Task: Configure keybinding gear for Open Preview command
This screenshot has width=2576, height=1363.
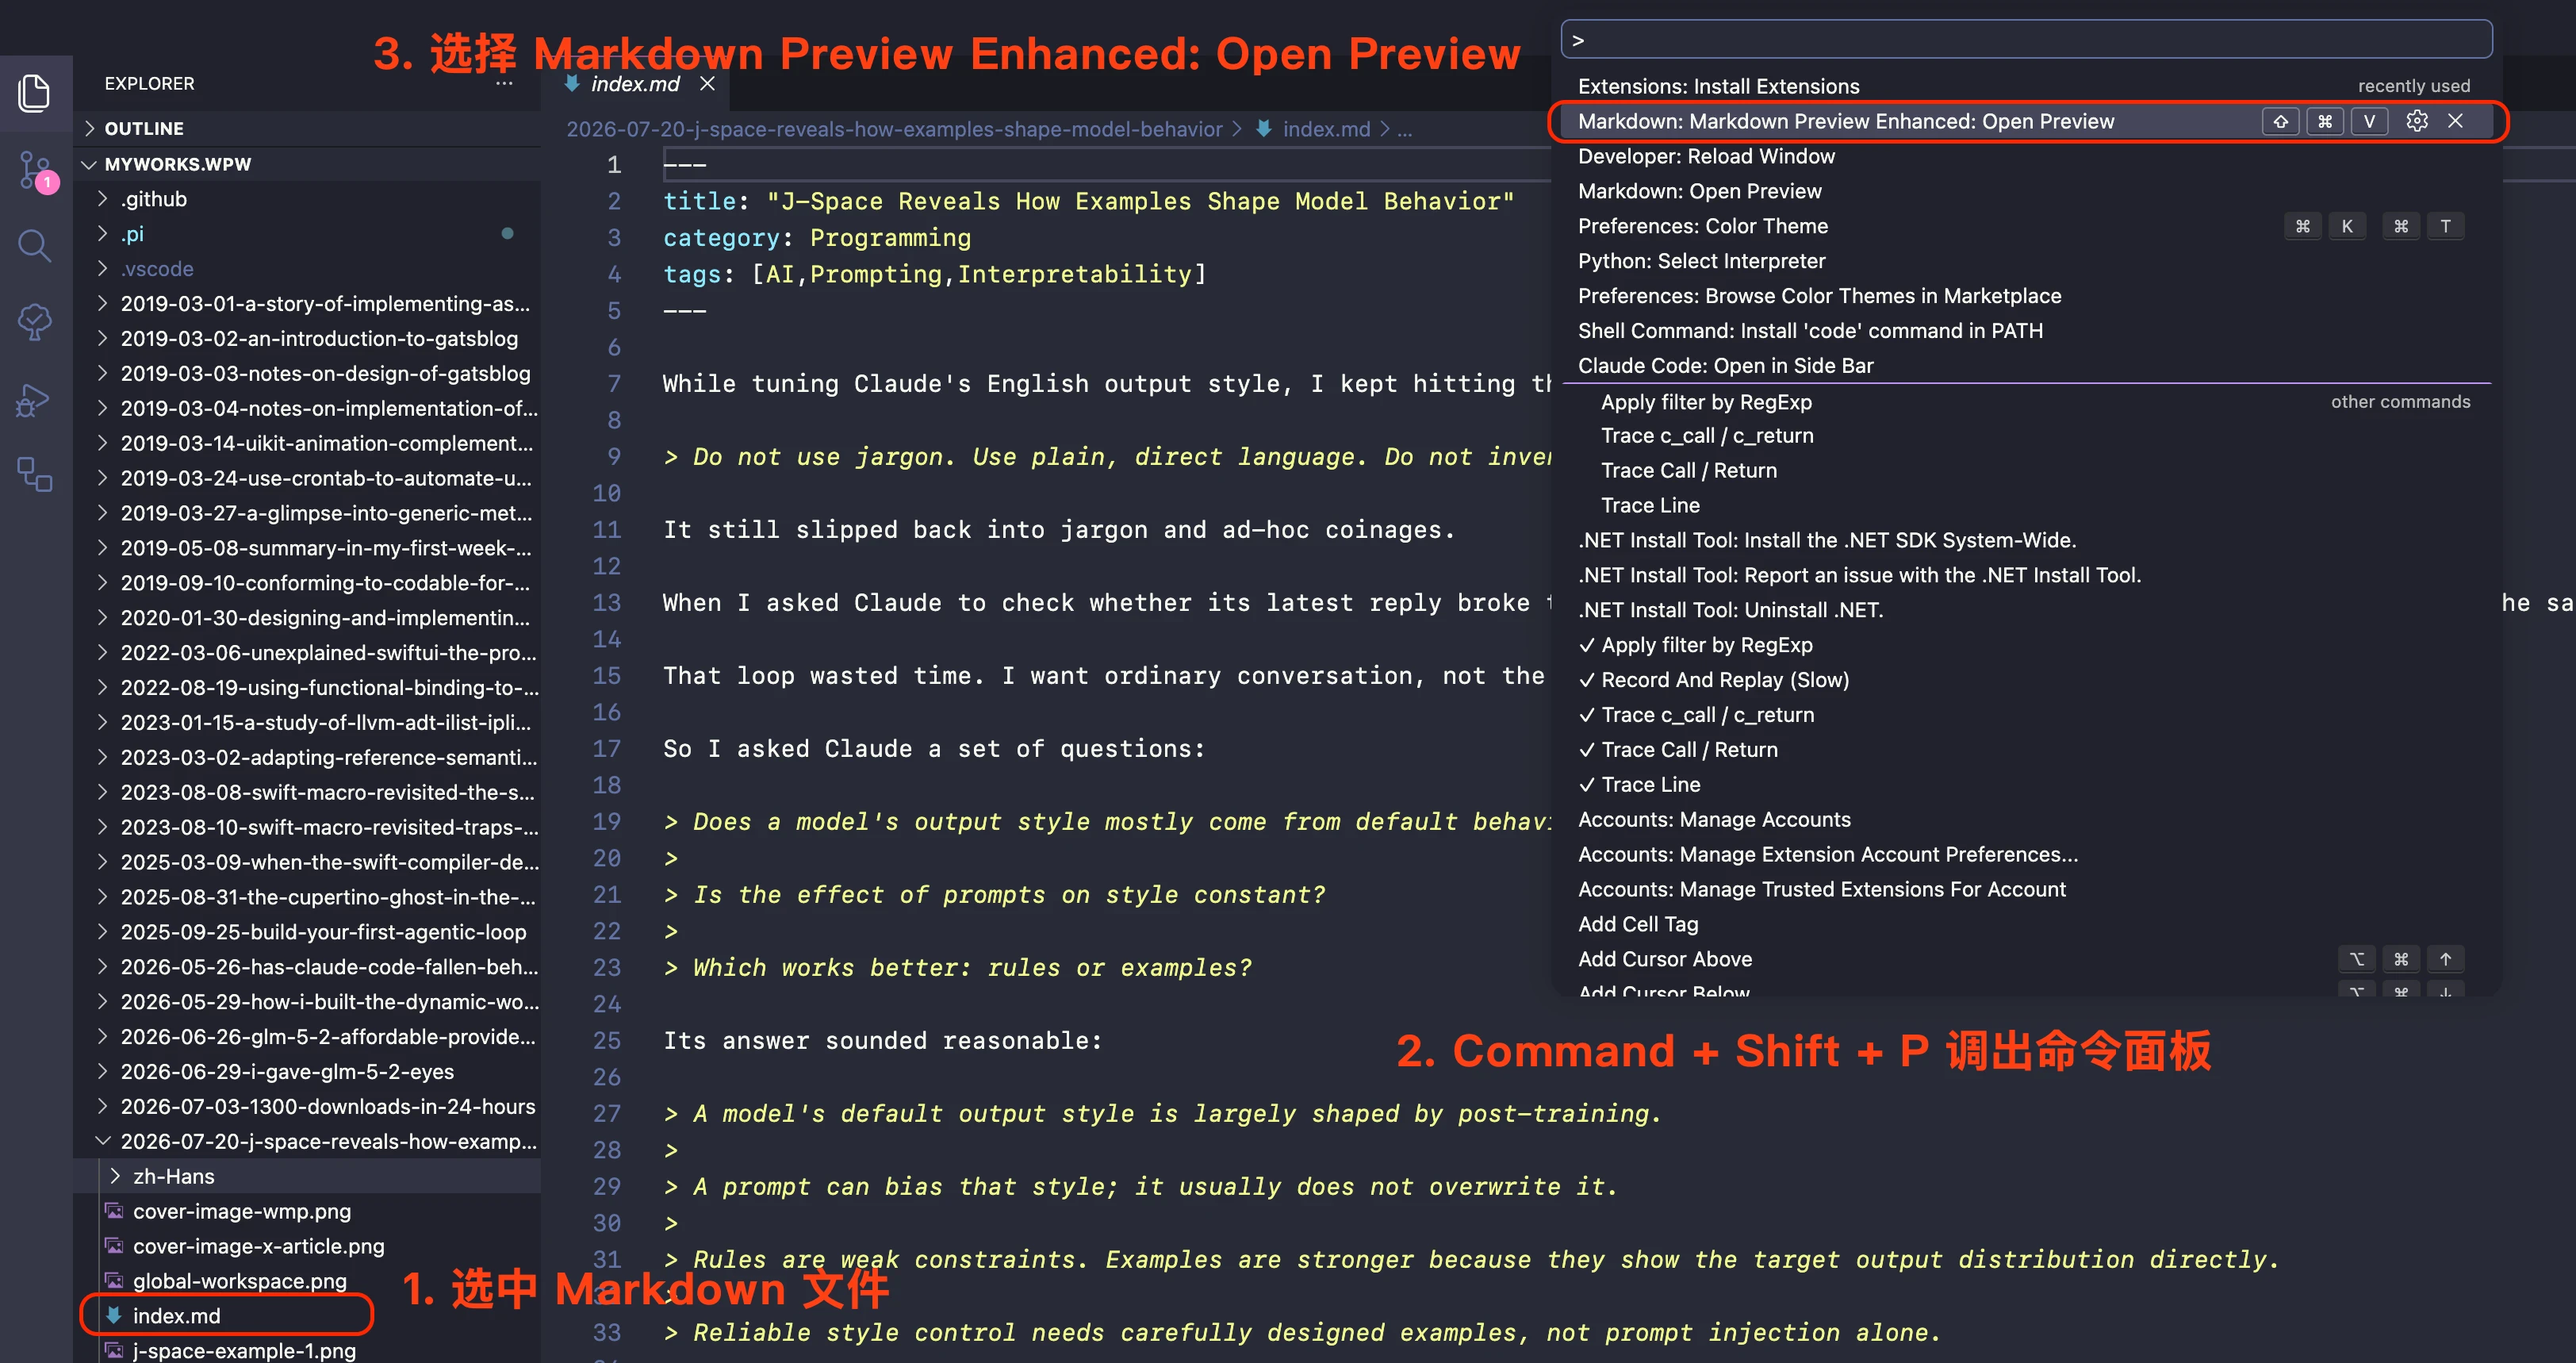Action: [x=2416, y=121]
